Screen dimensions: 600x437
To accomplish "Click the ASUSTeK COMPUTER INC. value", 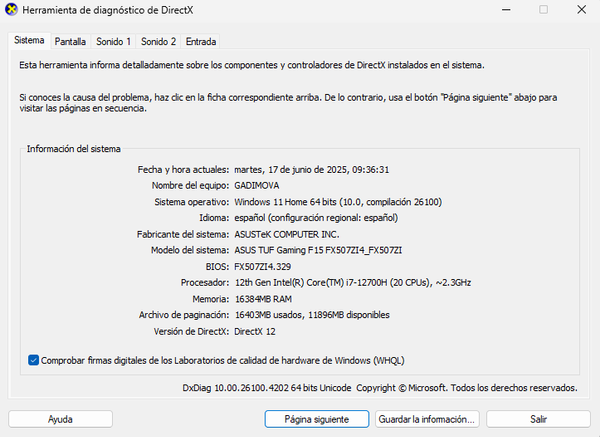I will point(287,234).
